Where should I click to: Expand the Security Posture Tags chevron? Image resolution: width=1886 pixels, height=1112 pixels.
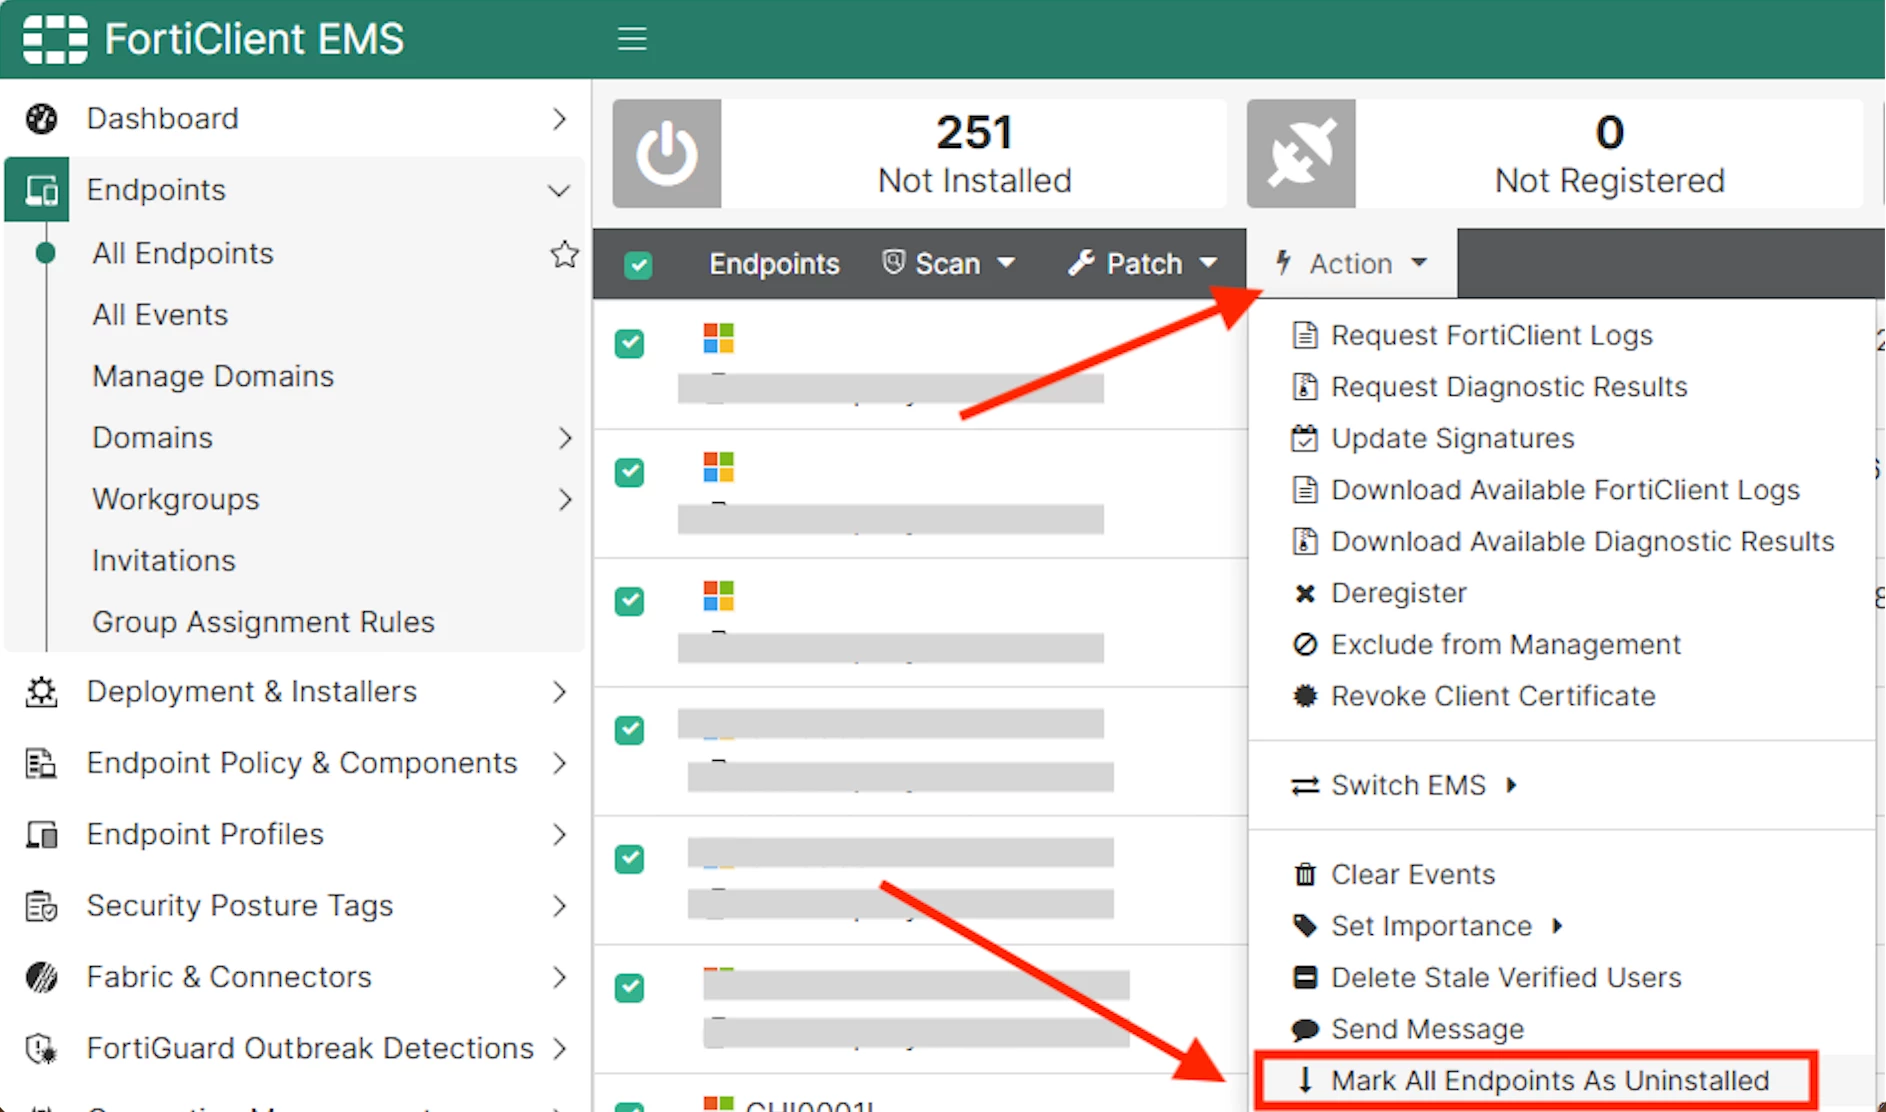pyautogui.click(x=560, y=906)
